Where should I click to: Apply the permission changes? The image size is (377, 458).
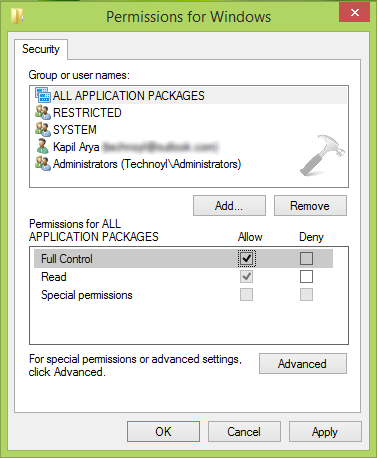coord(325,432)
